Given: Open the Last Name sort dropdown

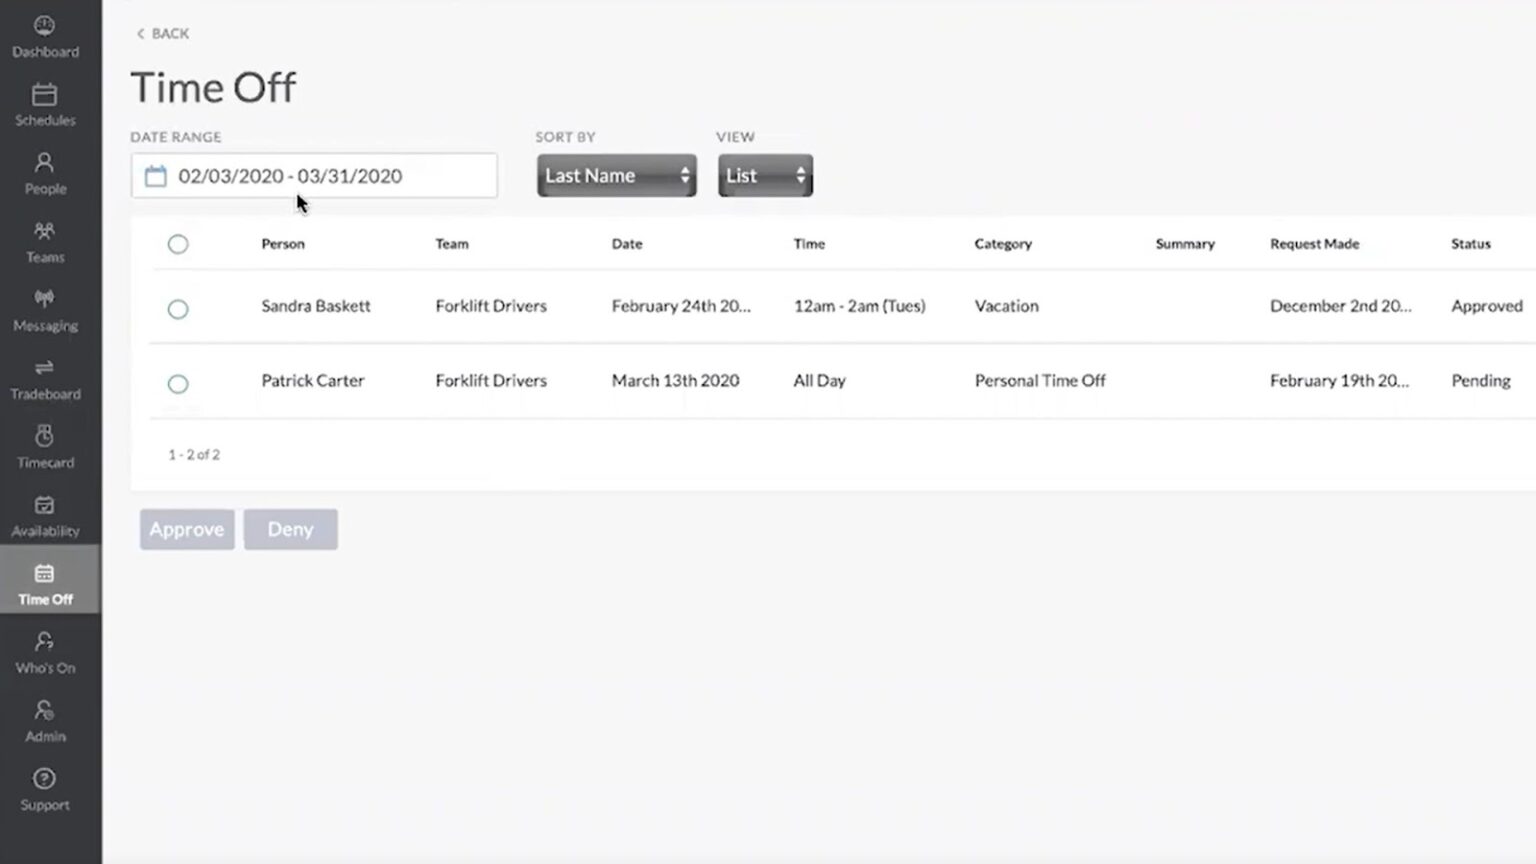Looking at the screenshot, I should pos(616,176).
